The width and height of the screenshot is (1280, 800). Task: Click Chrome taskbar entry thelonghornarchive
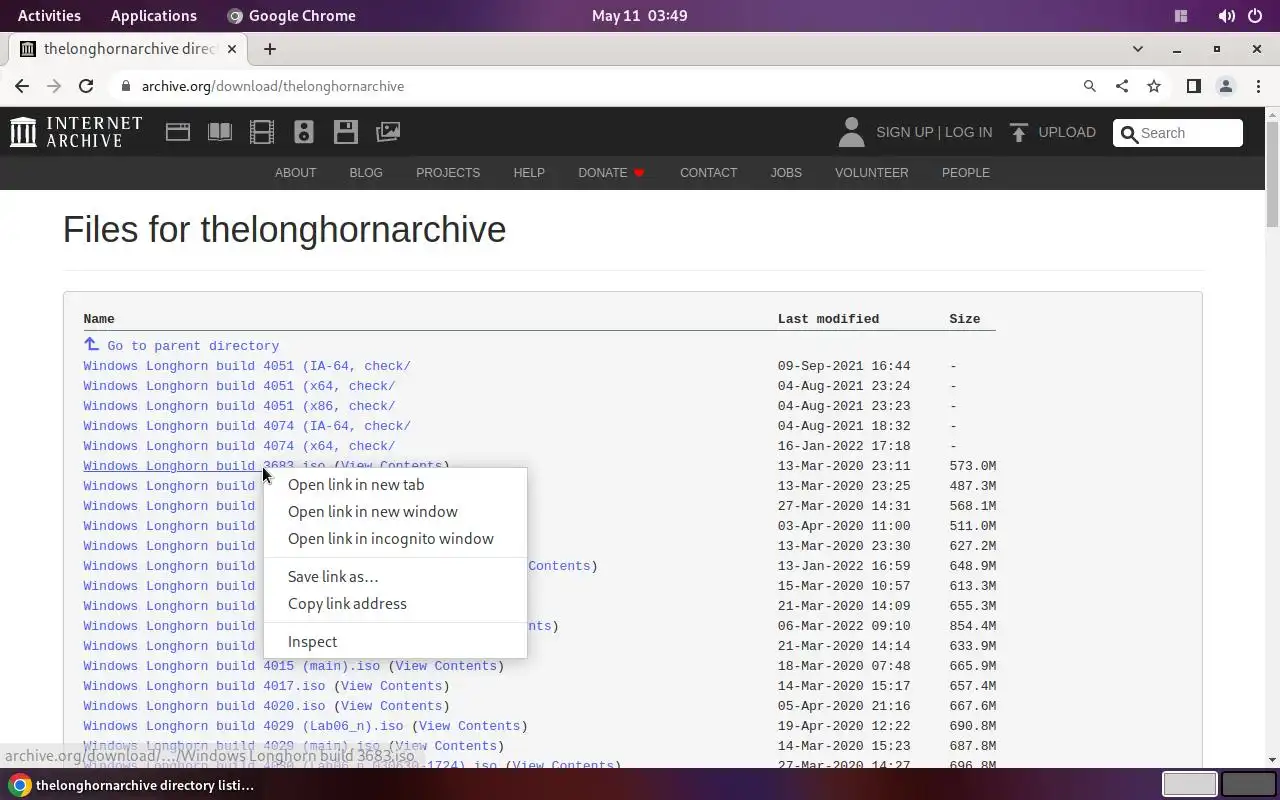pyautogui.click(x=134, y=785)
